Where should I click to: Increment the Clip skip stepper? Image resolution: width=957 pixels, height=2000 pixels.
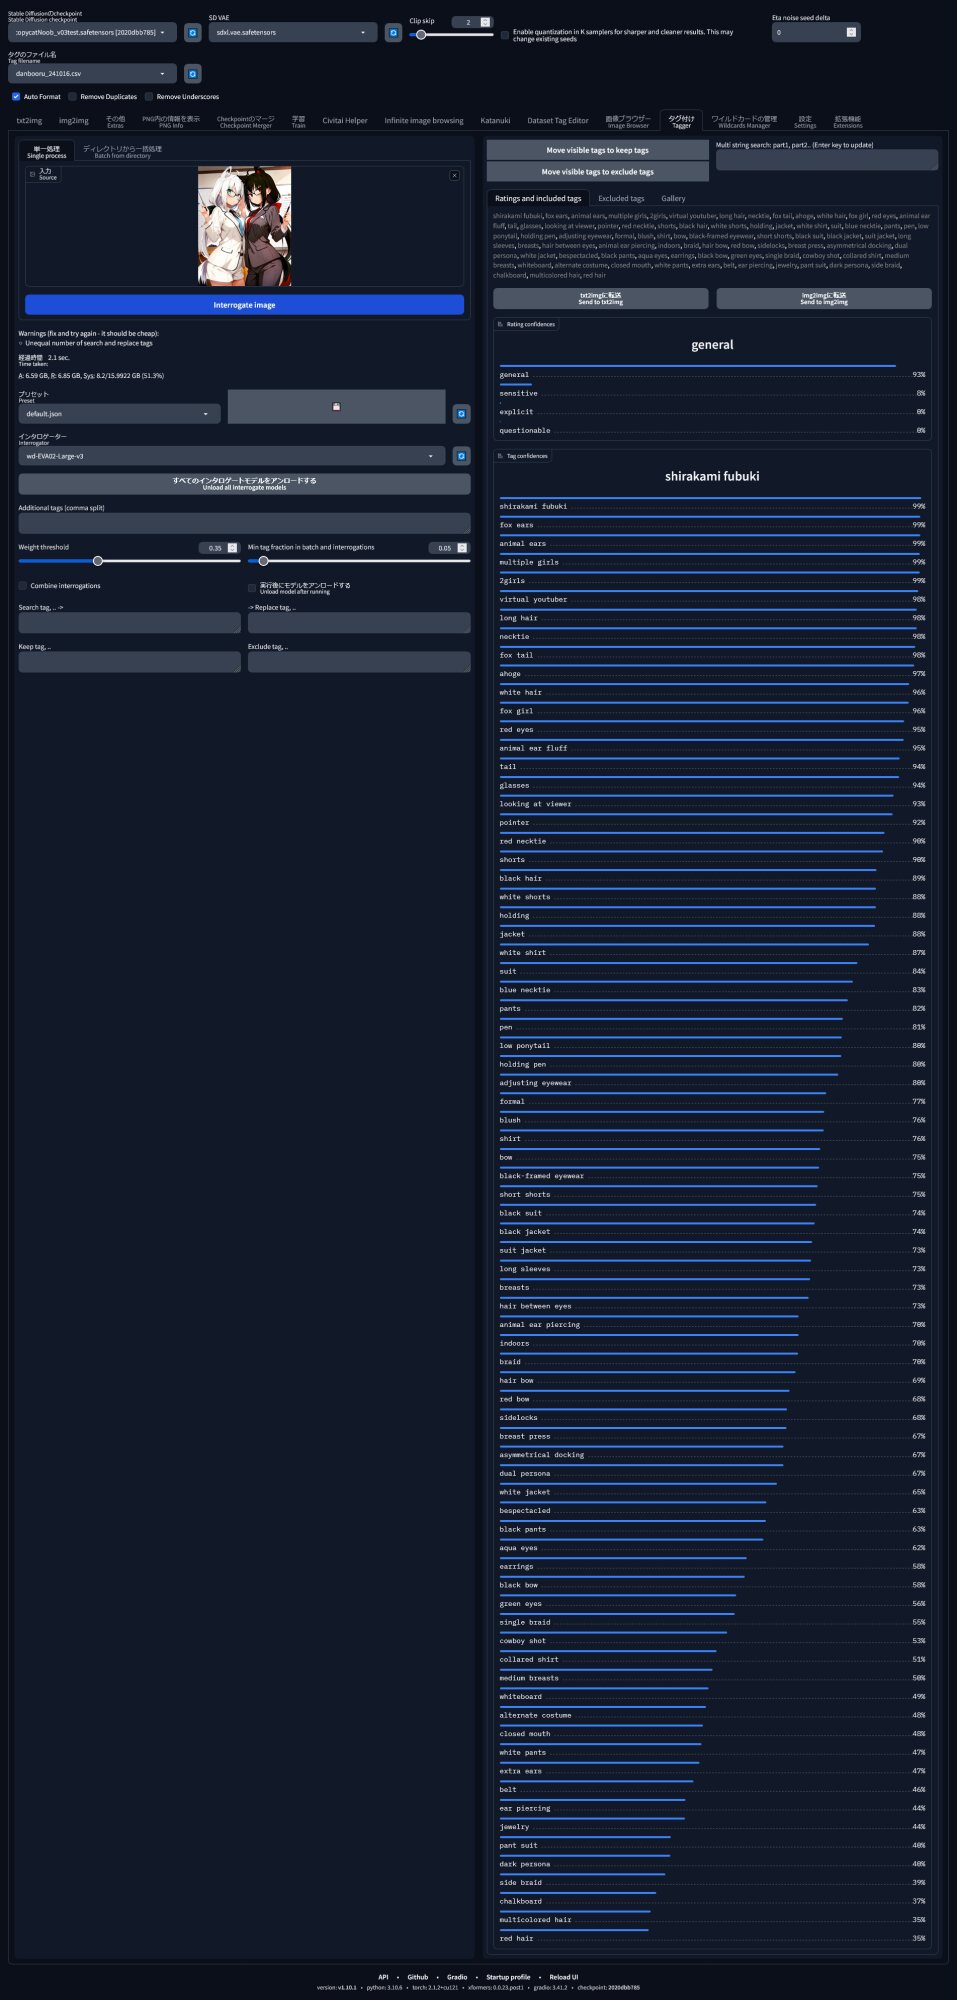point(486,19)
